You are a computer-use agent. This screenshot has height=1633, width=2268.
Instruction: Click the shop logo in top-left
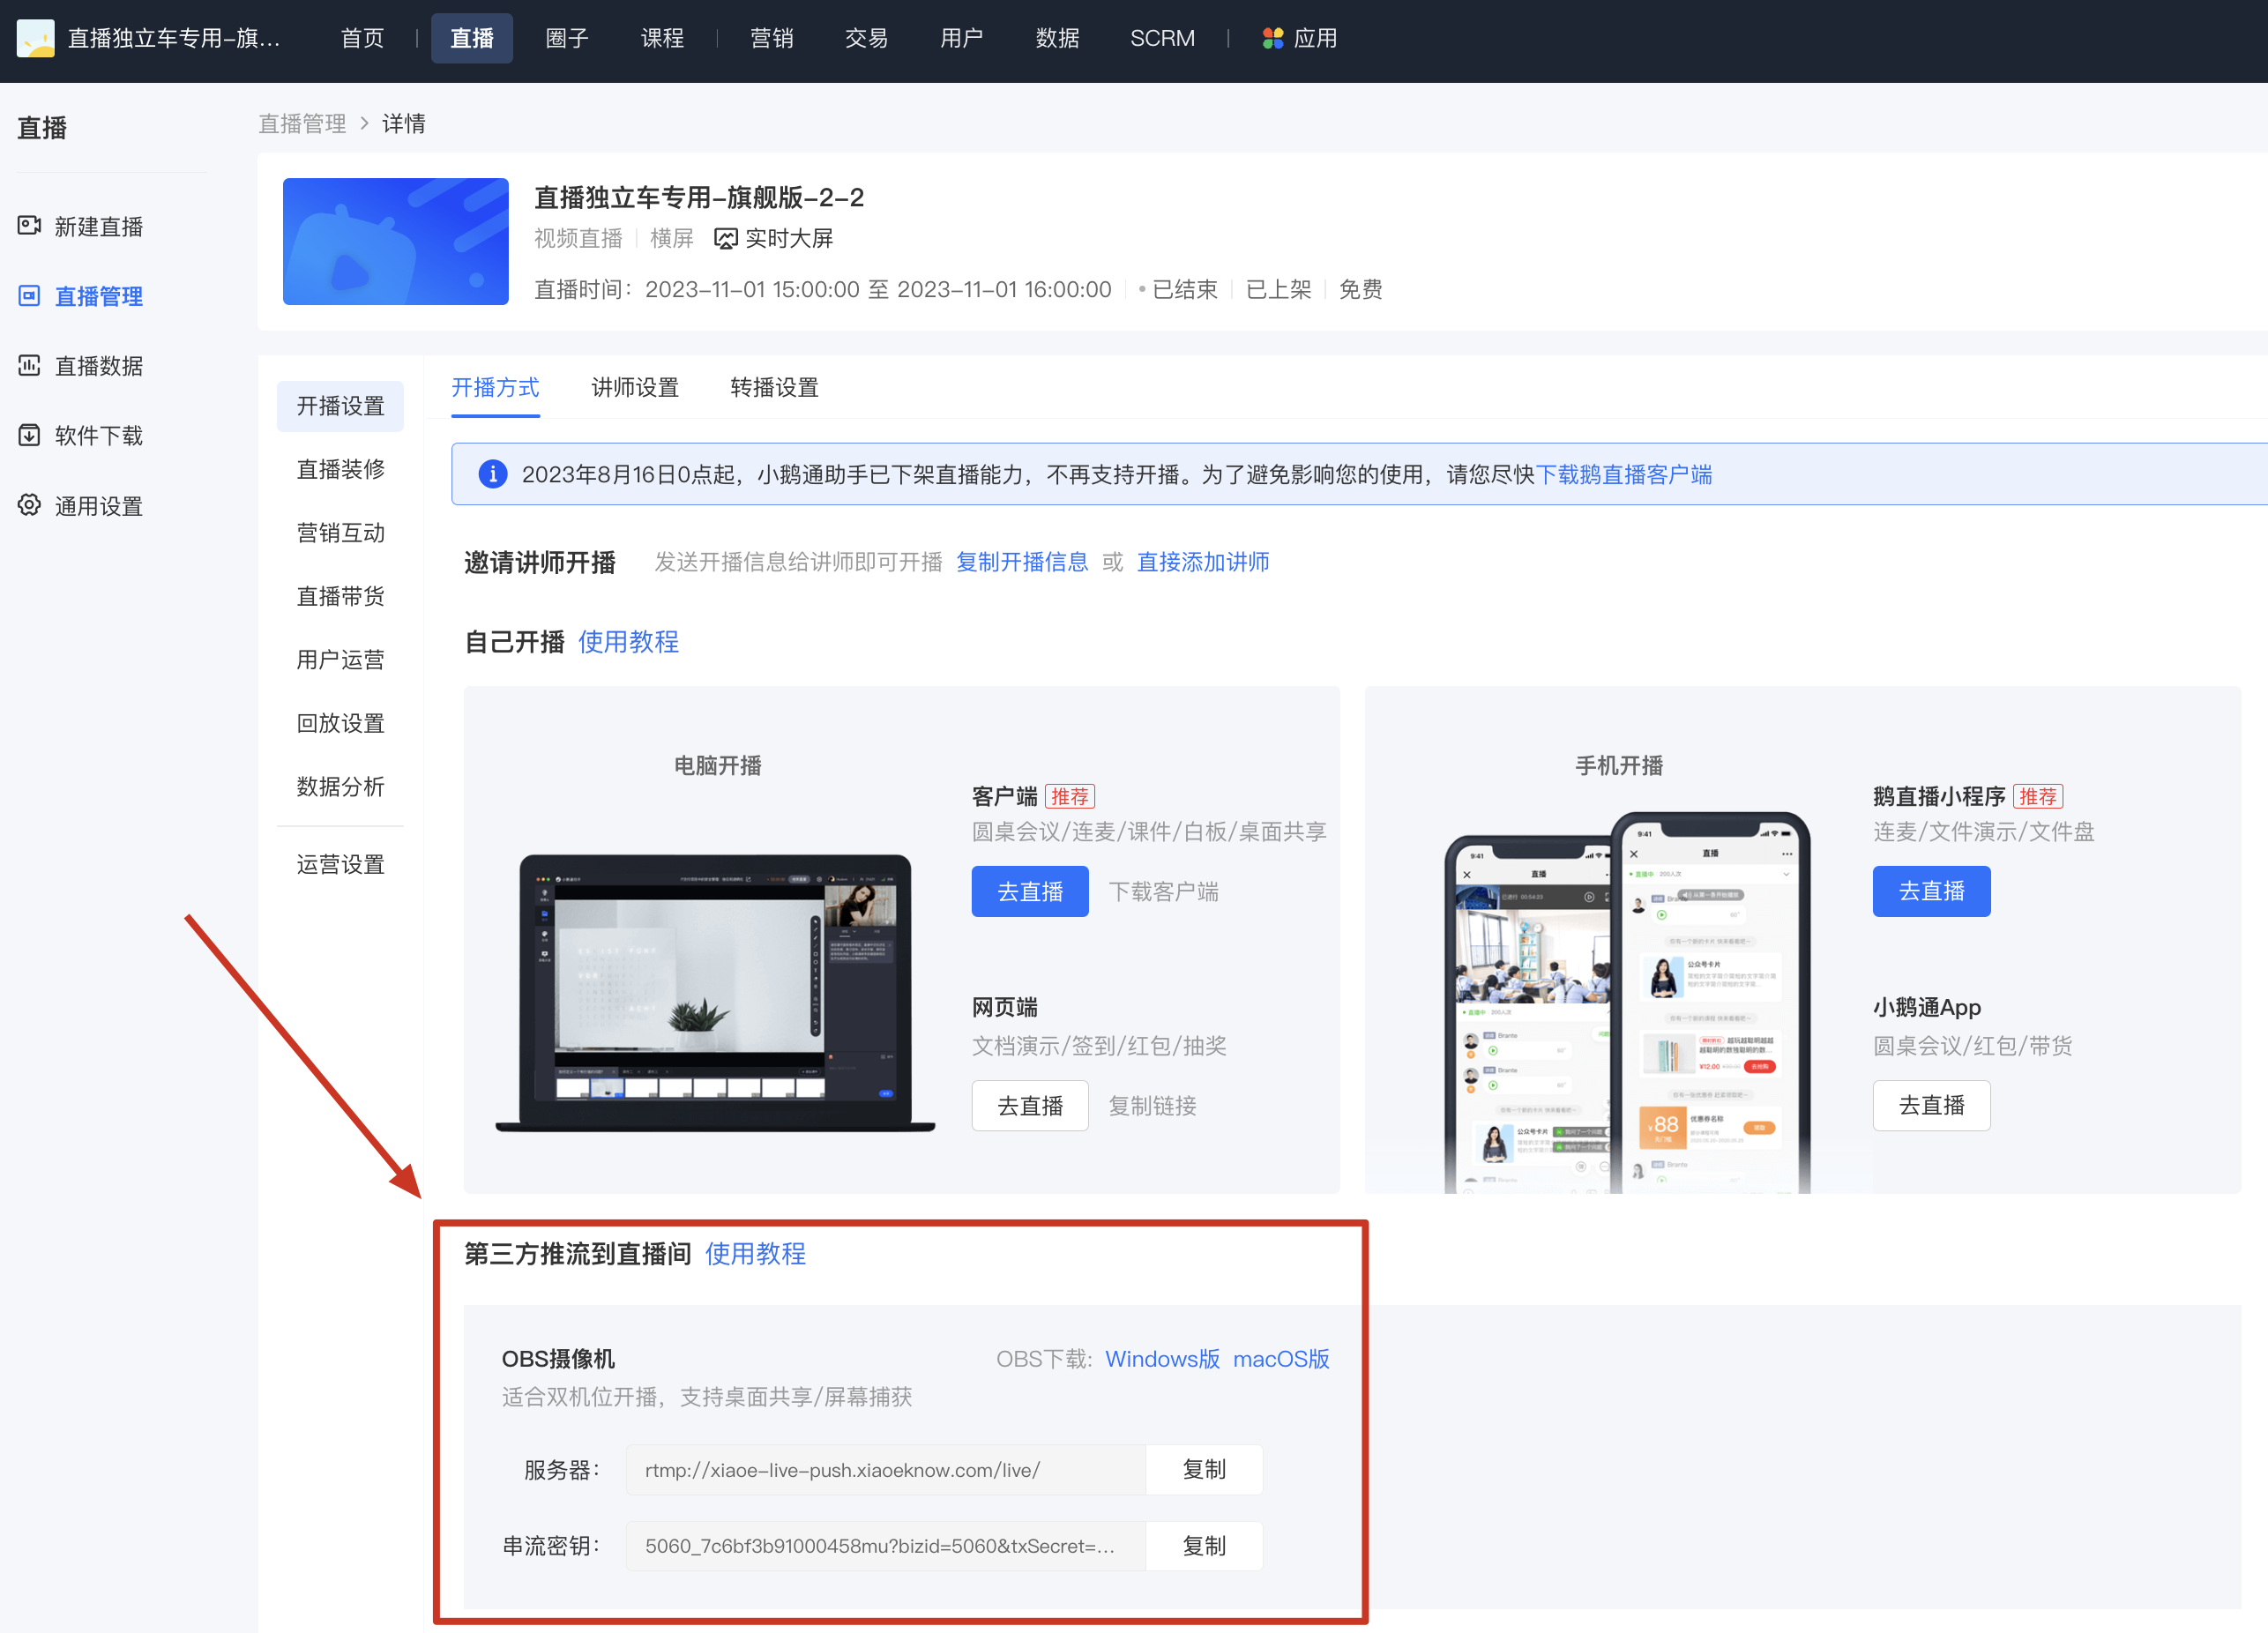36,39
